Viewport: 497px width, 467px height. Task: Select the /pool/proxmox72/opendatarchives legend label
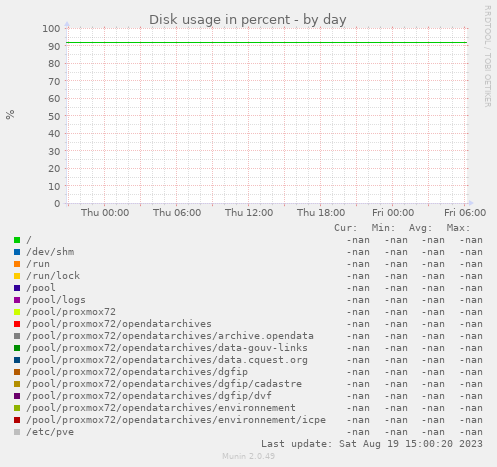tap(119, 324)
